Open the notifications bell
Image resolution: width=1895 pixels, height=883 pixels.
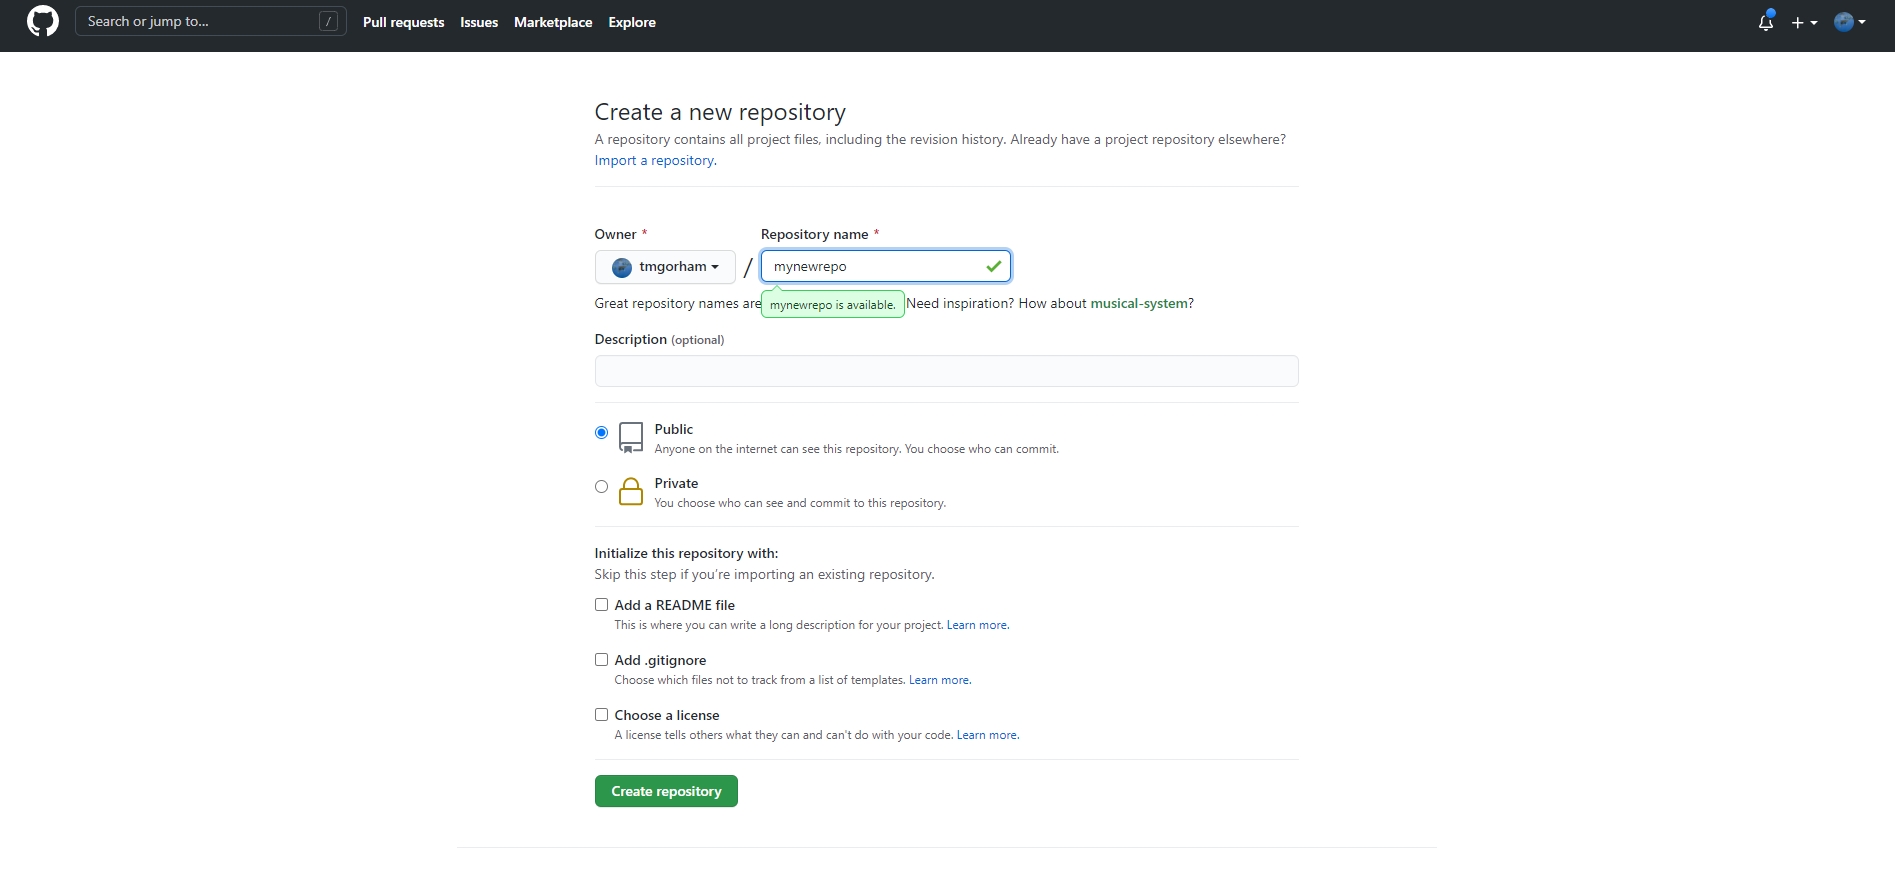pyautogui.click(x=1766, y=22)
